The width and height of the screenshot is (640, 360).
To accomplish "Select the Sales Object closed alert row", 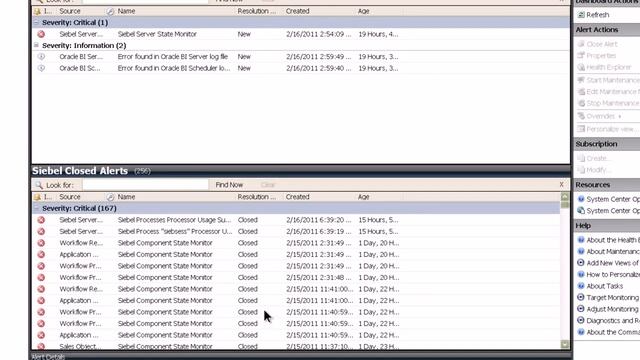I will [x=296, y=347].
